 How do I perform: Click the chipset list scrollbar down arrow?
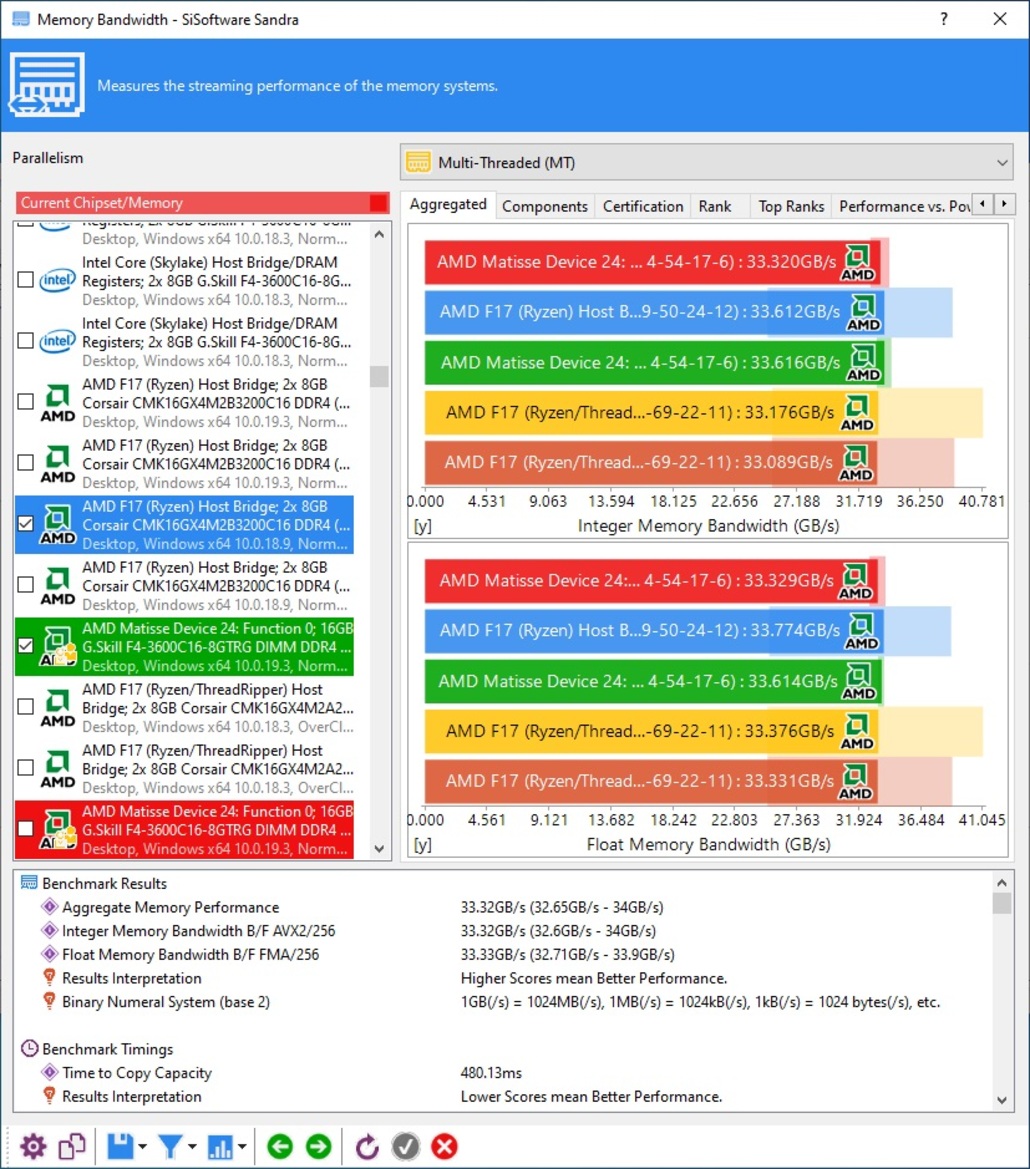[x=379, y=848]
